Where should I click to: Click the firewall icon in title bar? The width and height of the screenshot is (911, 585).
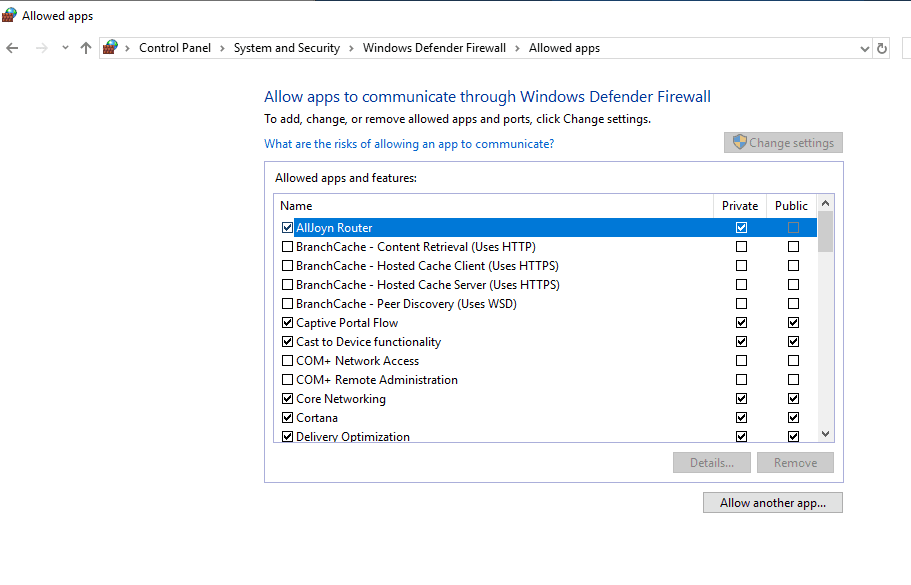pos(9,16)
